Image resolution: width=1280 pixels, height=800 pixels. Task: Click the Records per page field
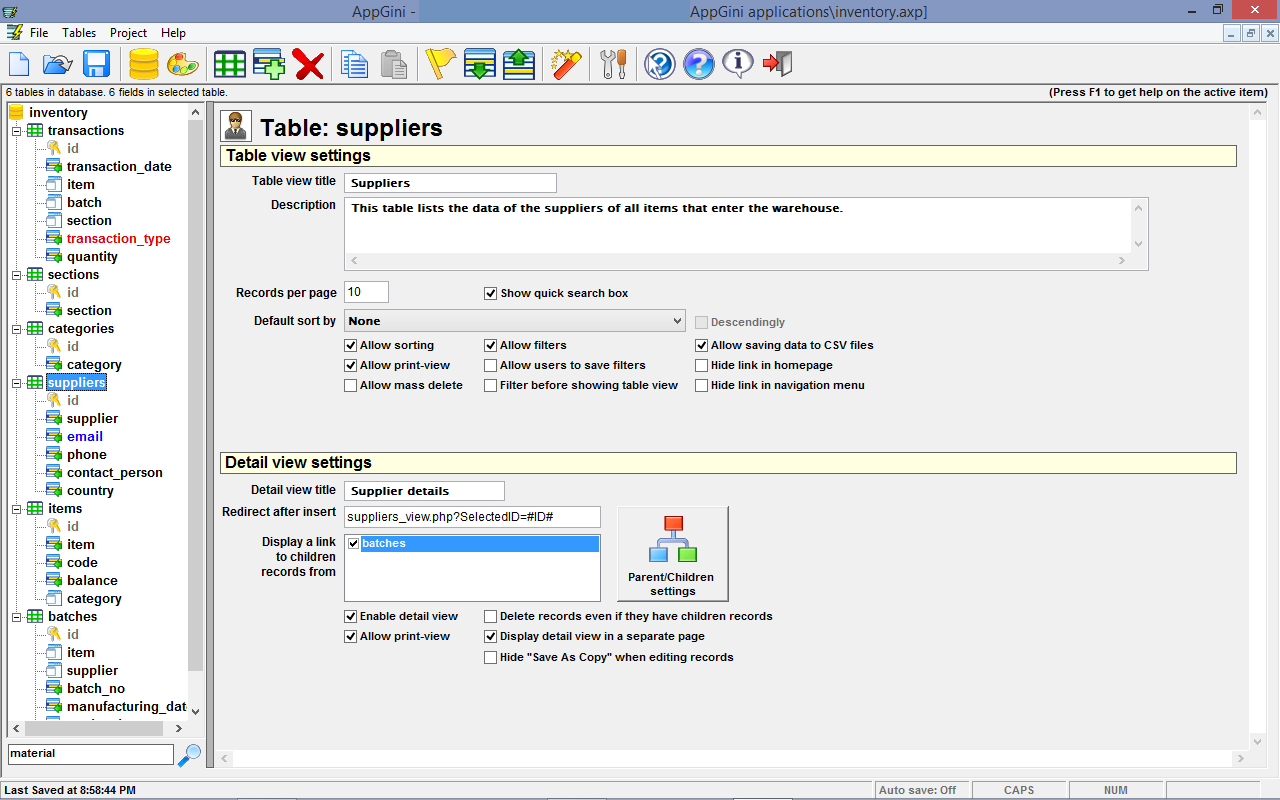click(x=366, y=292)
